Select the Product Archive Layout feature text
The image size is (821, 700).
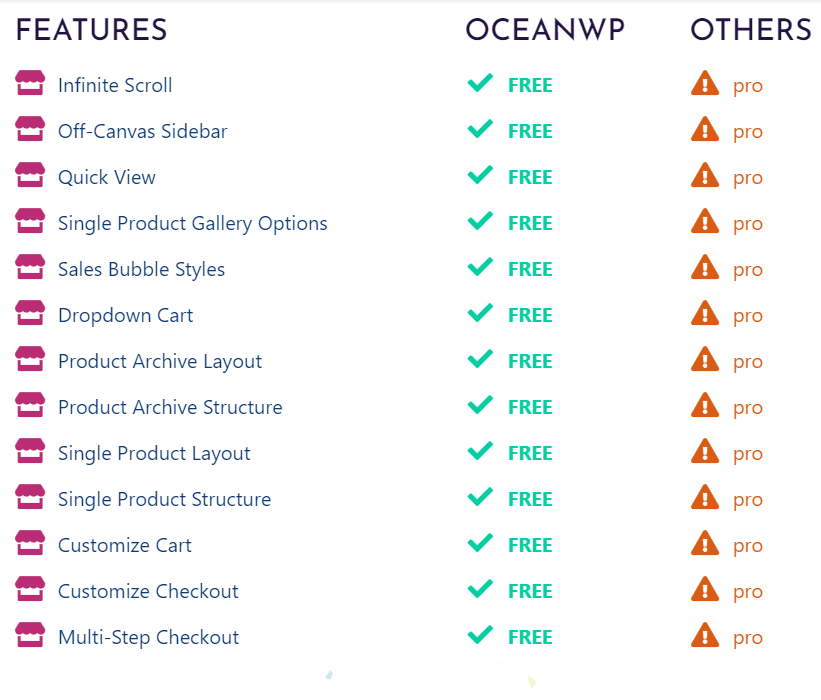coord(160,362)
